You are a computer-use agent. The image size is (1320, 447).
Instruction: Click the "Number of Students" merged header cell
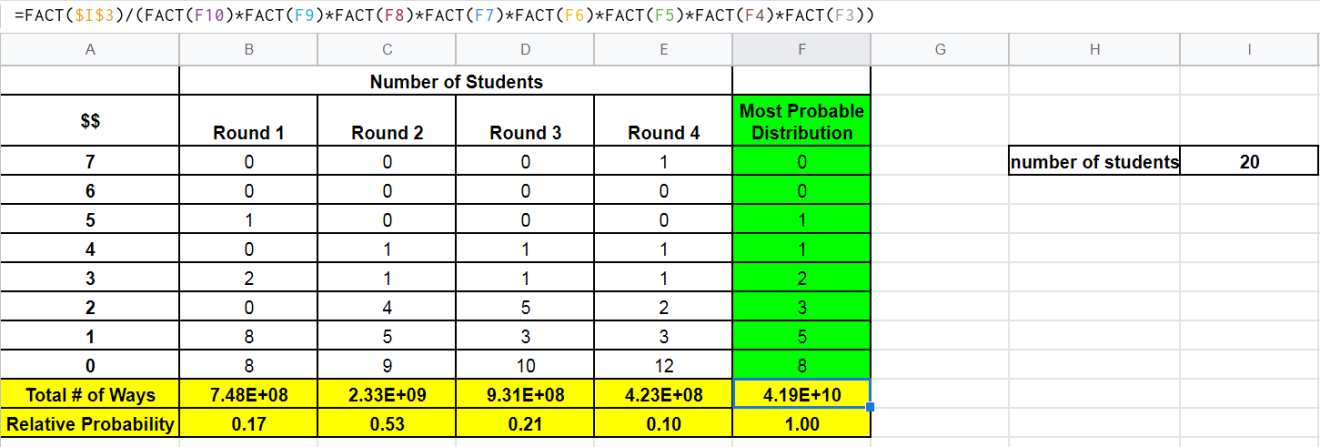click(x=456, y=82)
